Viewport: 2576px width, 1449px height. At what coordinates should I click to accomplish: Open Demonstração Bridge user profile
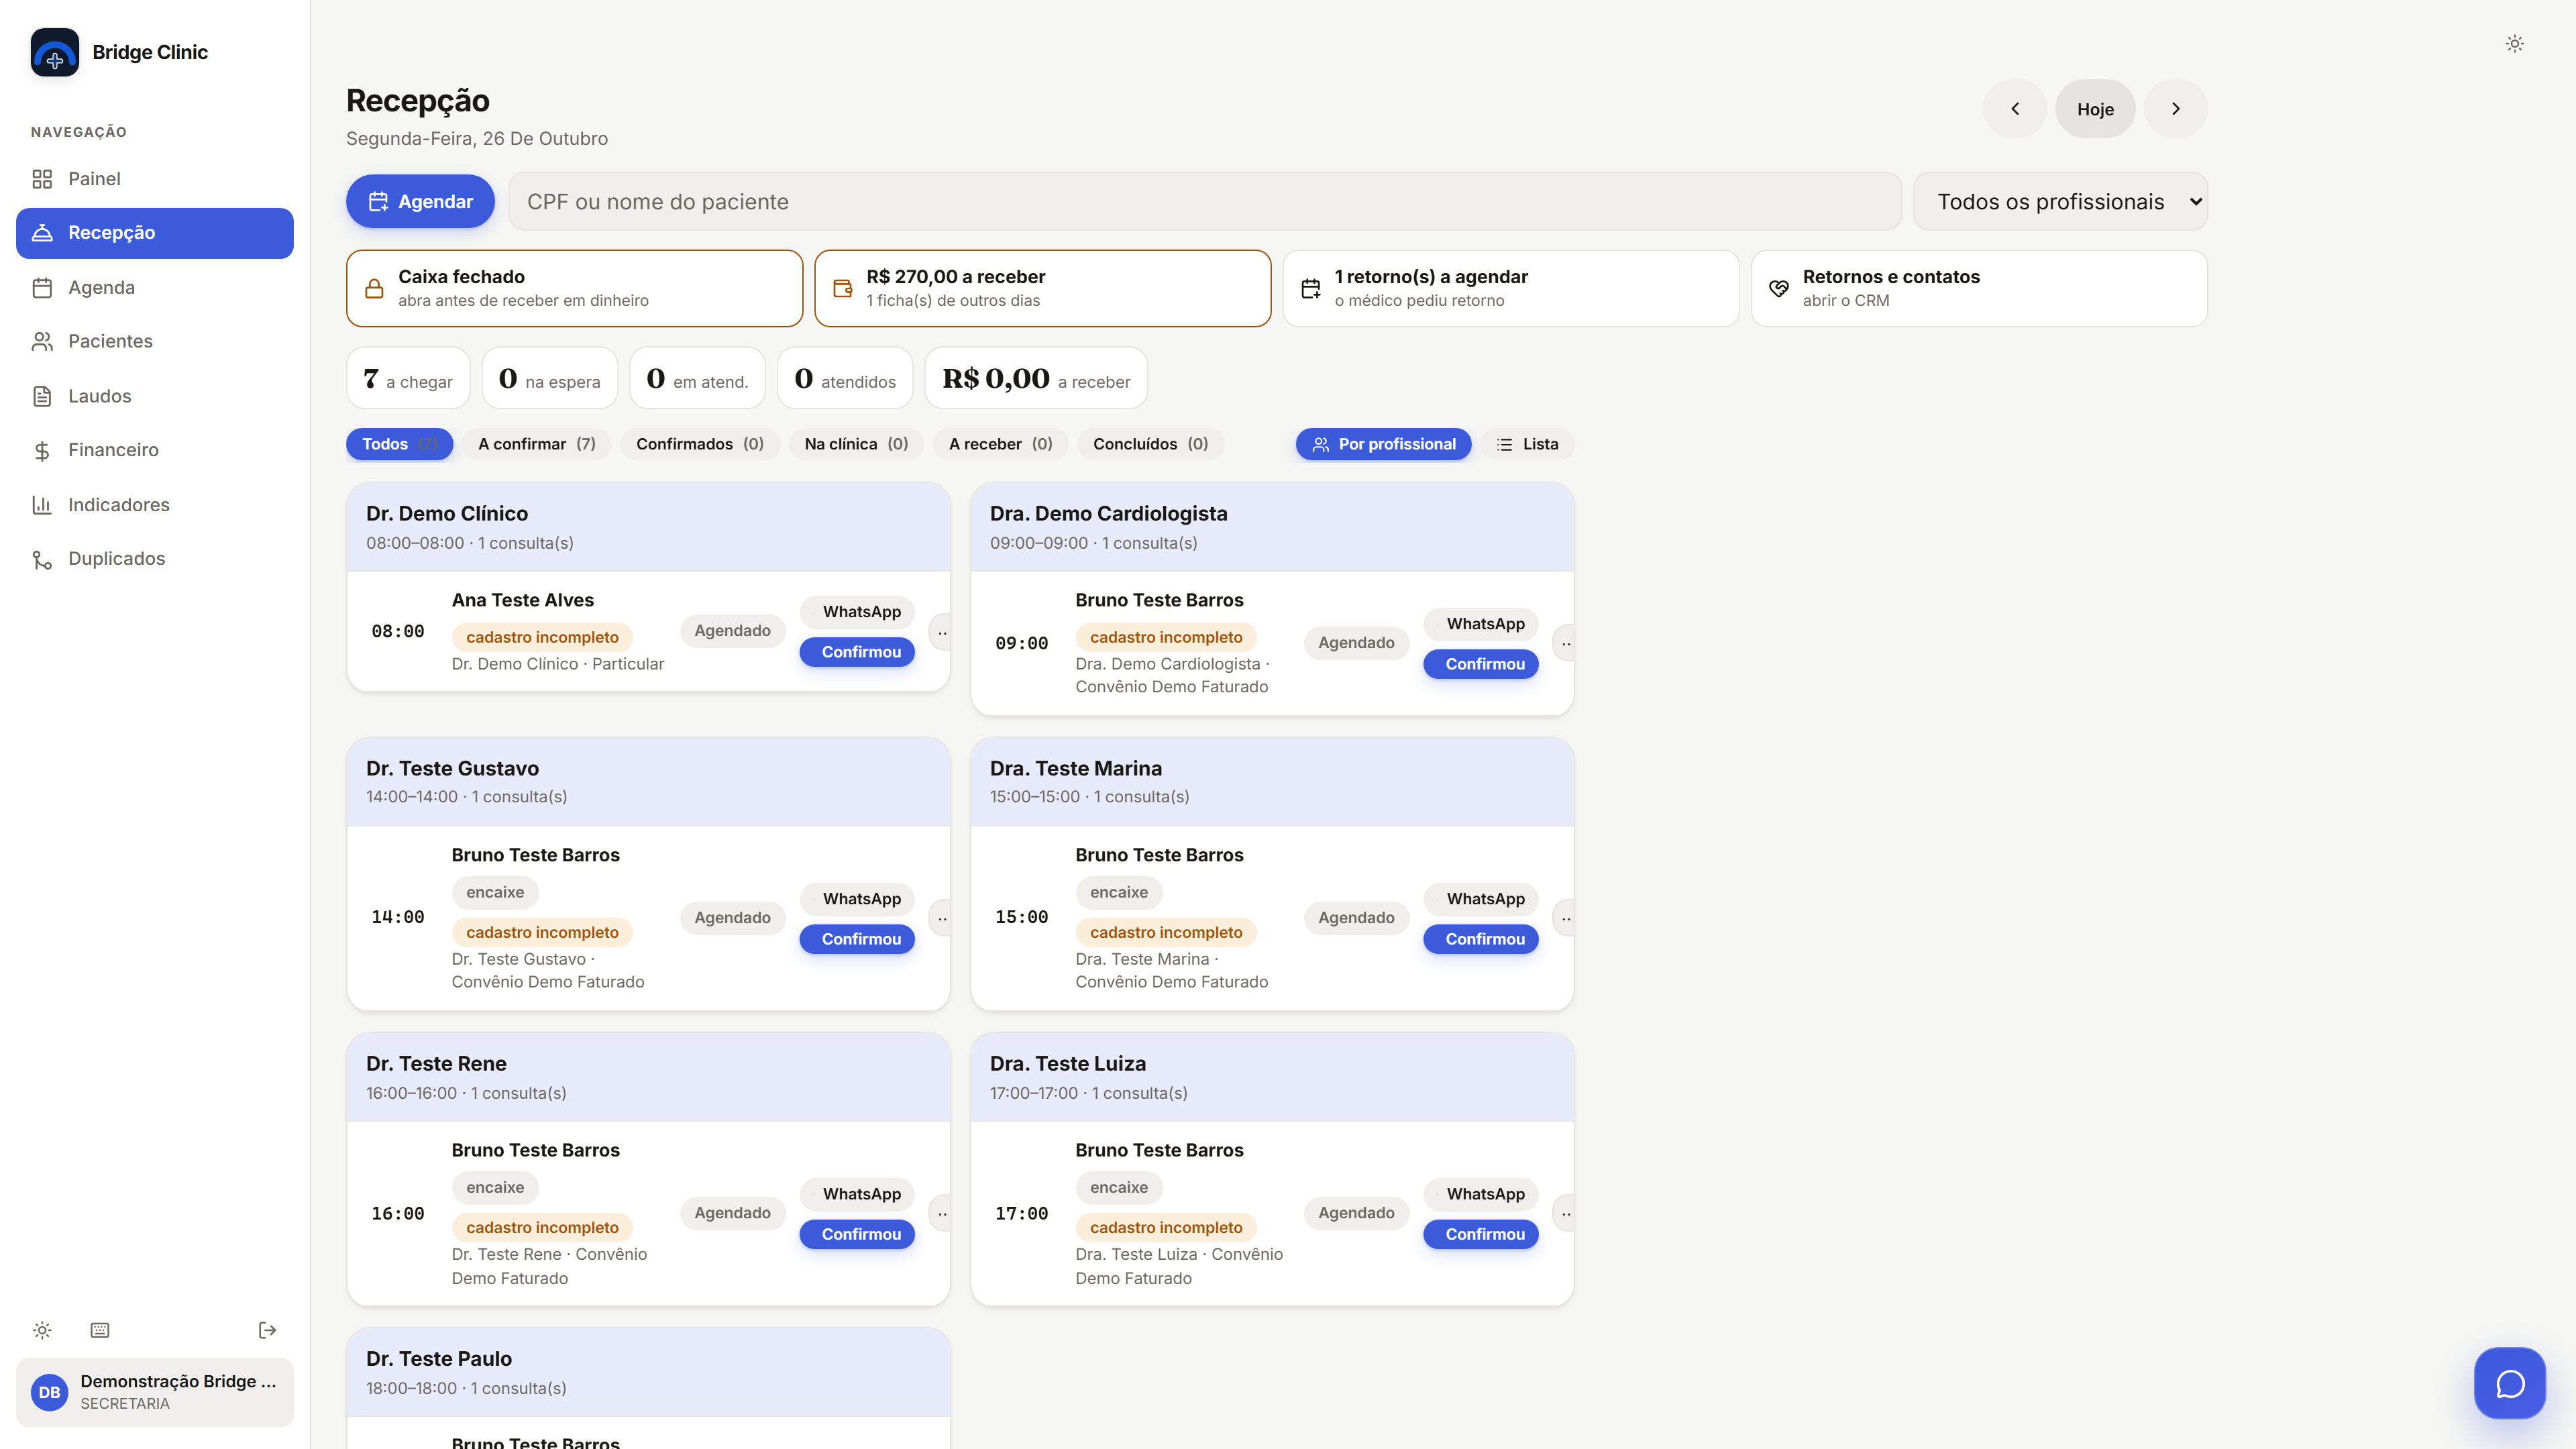click(155, 1392)
